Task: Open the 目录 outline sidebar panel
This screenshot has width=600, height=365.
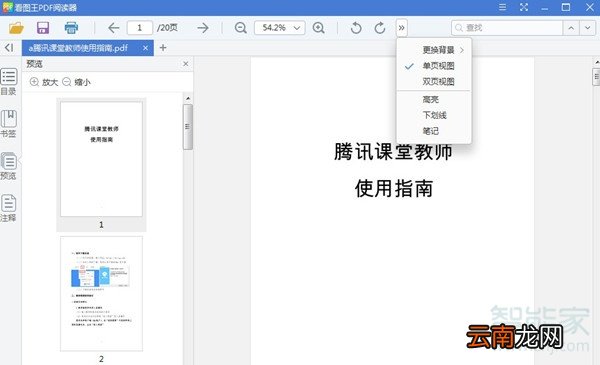Action: pyautogui.click(x=8, y=82)
